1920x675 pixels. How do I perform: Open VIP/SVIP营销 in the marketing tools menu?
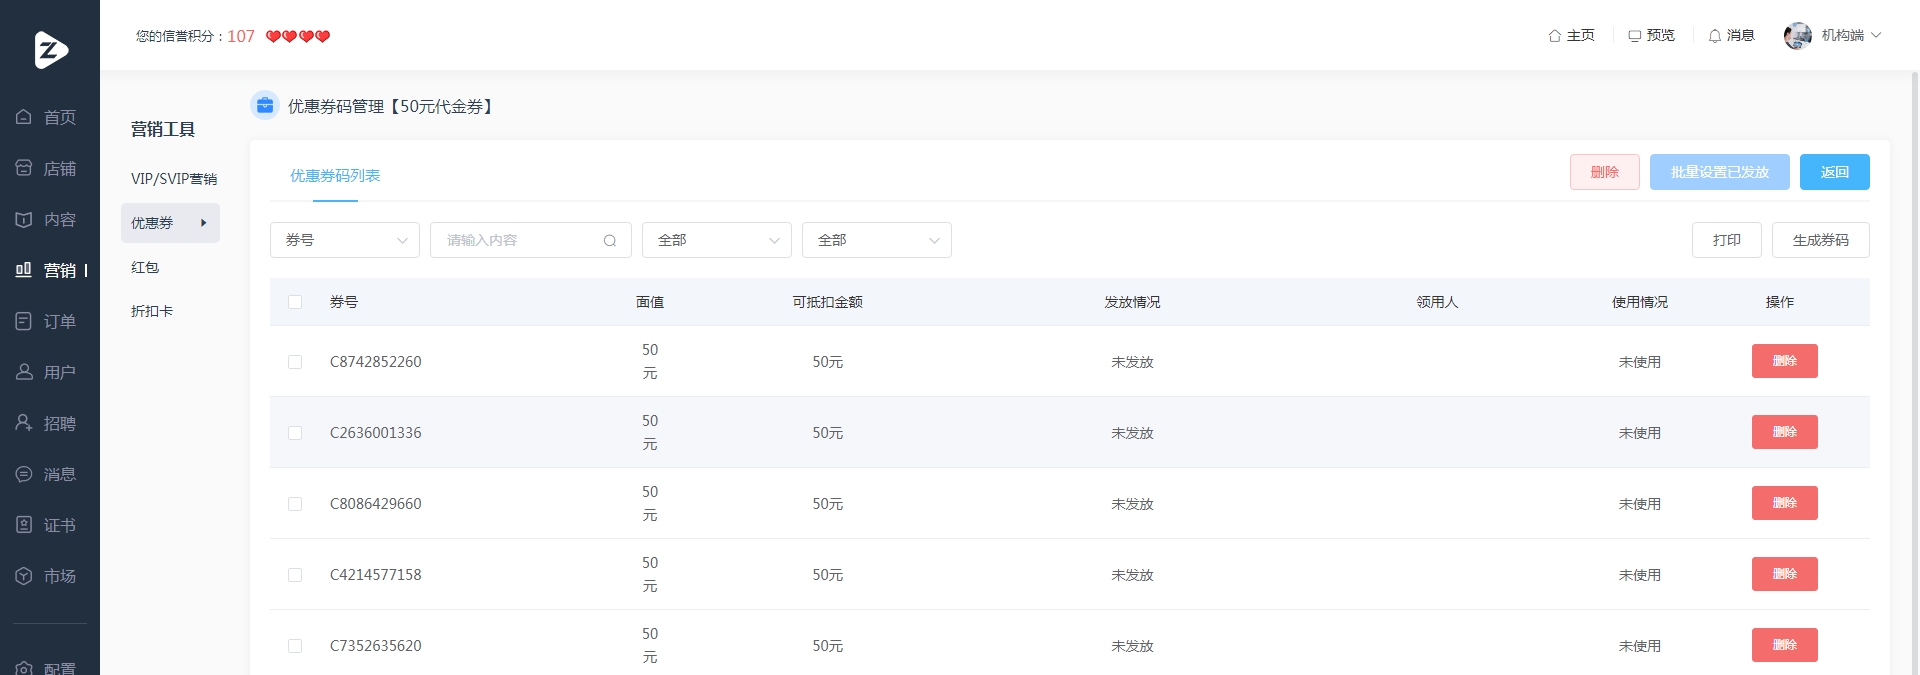tap(174, 179)
